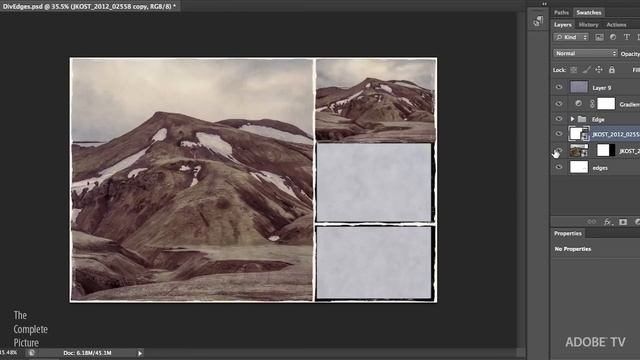Click the status bar preview icon
The height and width of the screenshot is (360, 640).
pos(31,353)
